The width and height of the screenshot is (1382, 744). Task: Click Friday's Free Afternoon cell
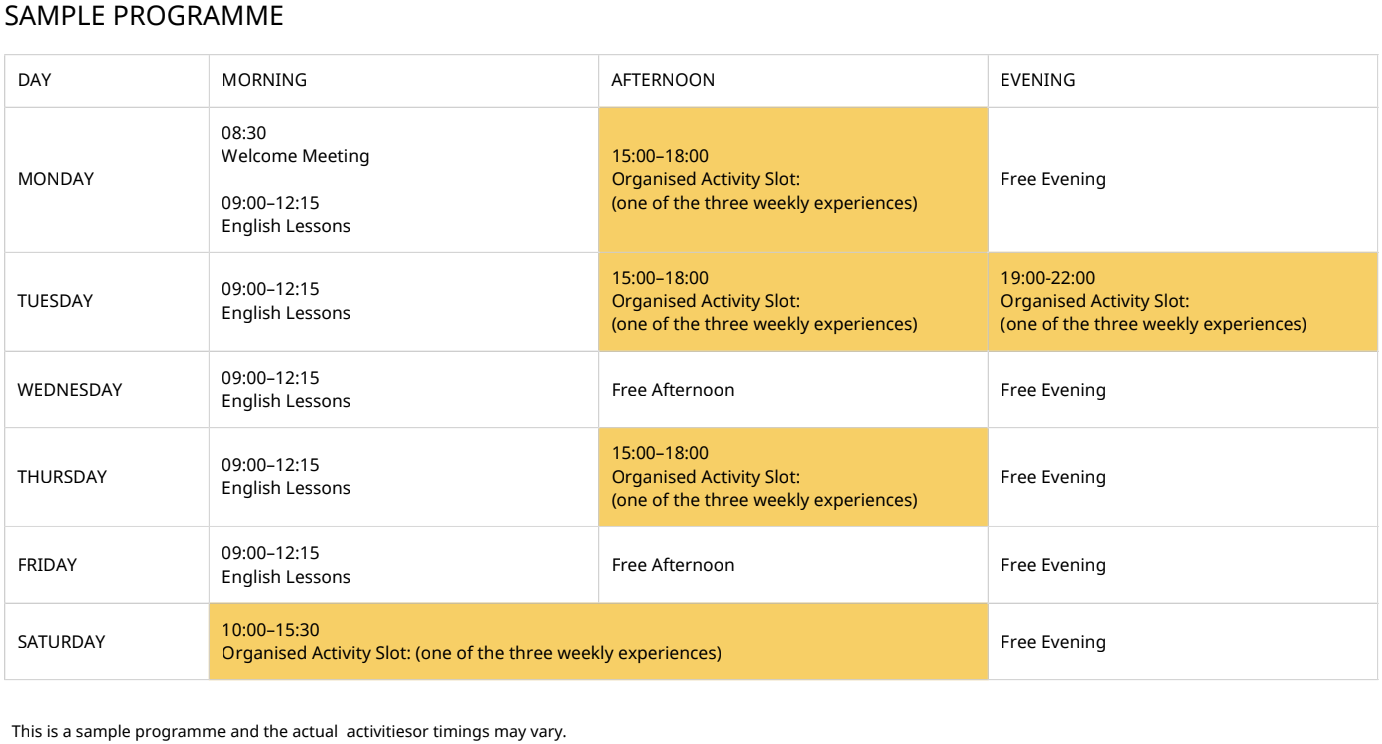click(793, 565)
